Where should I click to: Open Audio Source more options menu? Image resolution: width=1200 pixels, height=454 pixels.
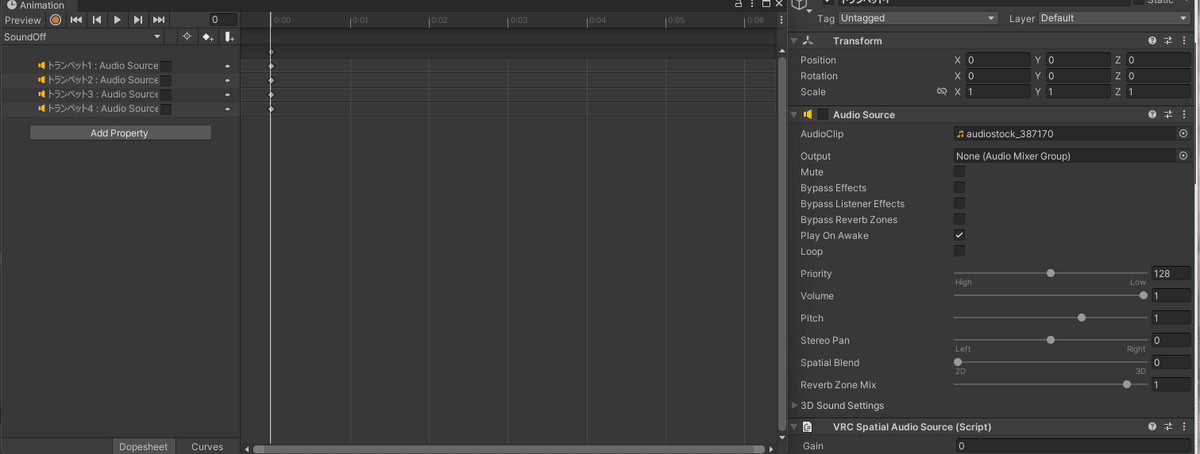point(1184,115)
